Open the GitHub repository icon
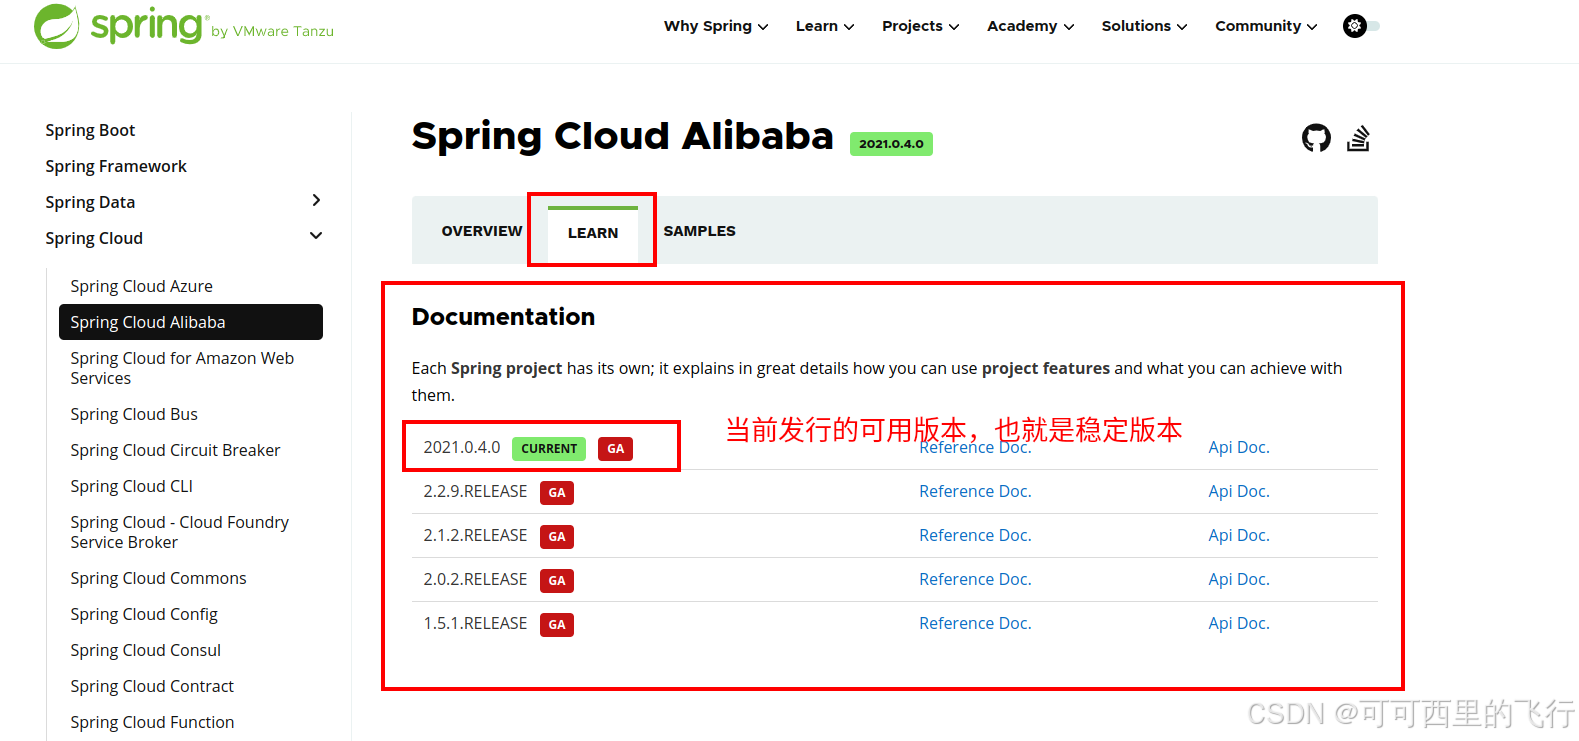Image resolution: width=1579 pixels, height=741 pixels. point(1316,138)
